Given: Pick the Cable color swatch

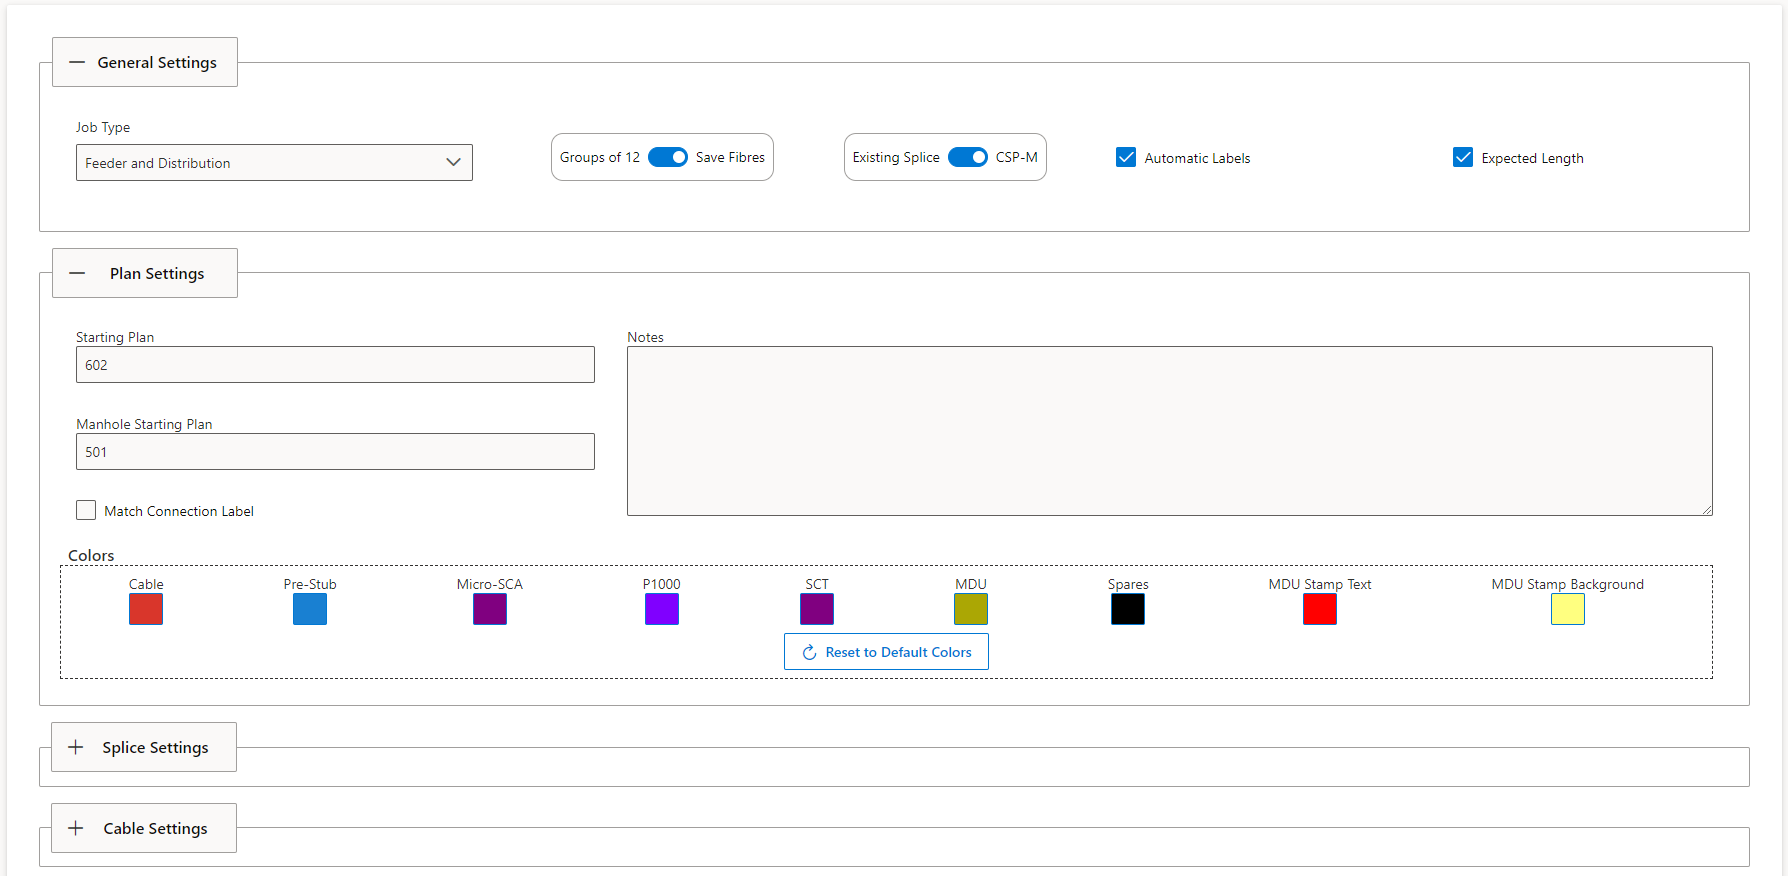Looking at the screenshot, I should 146,609.
